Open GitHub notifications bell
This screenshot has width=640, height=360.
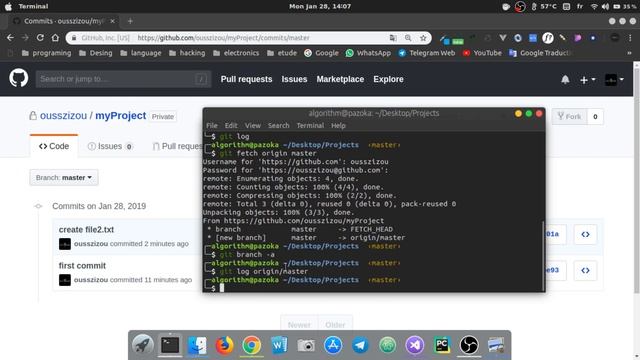[565, 80]
